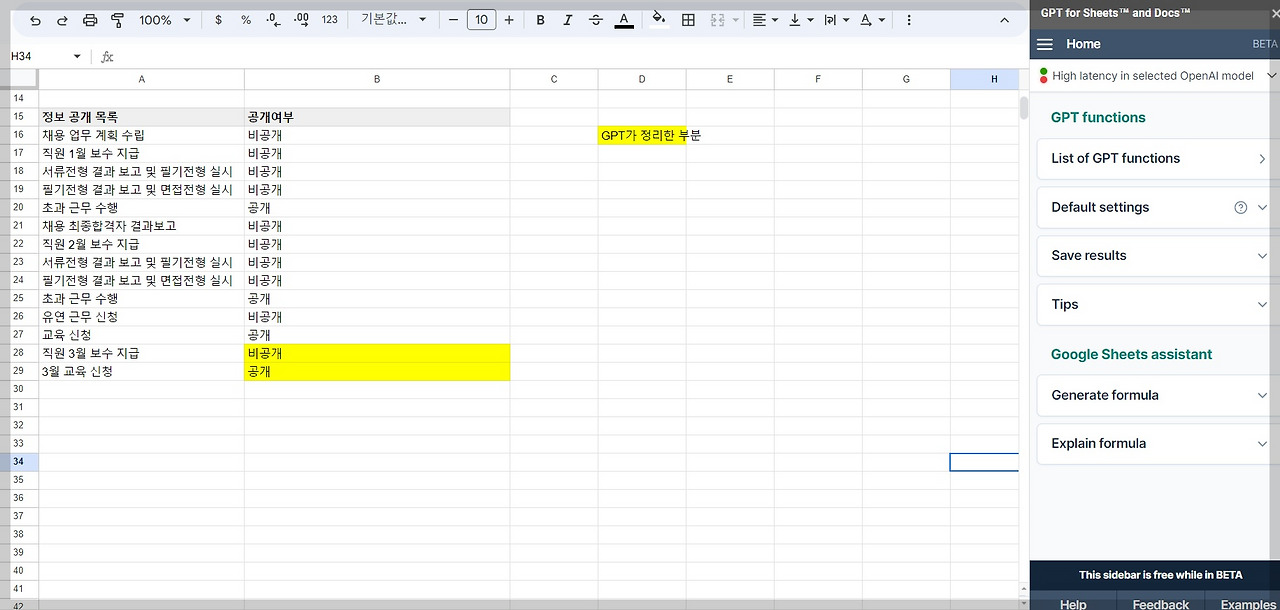Expand Tips section
This screenshot has height=610, width=1280.
pyautogui.click(x=1154, y=304)
